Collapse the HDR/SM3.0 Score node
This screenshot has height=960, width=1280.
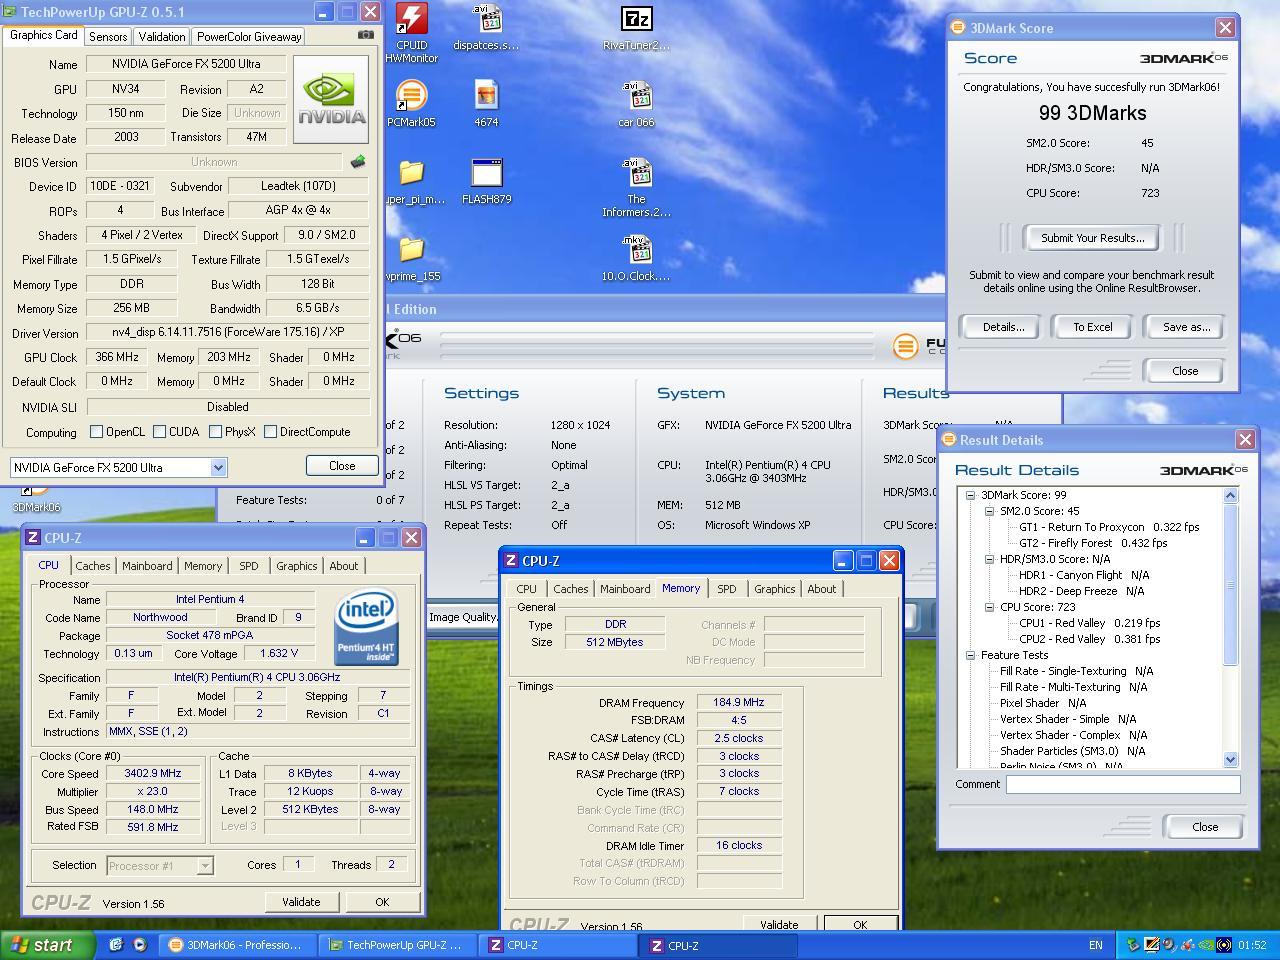[989, 559]
